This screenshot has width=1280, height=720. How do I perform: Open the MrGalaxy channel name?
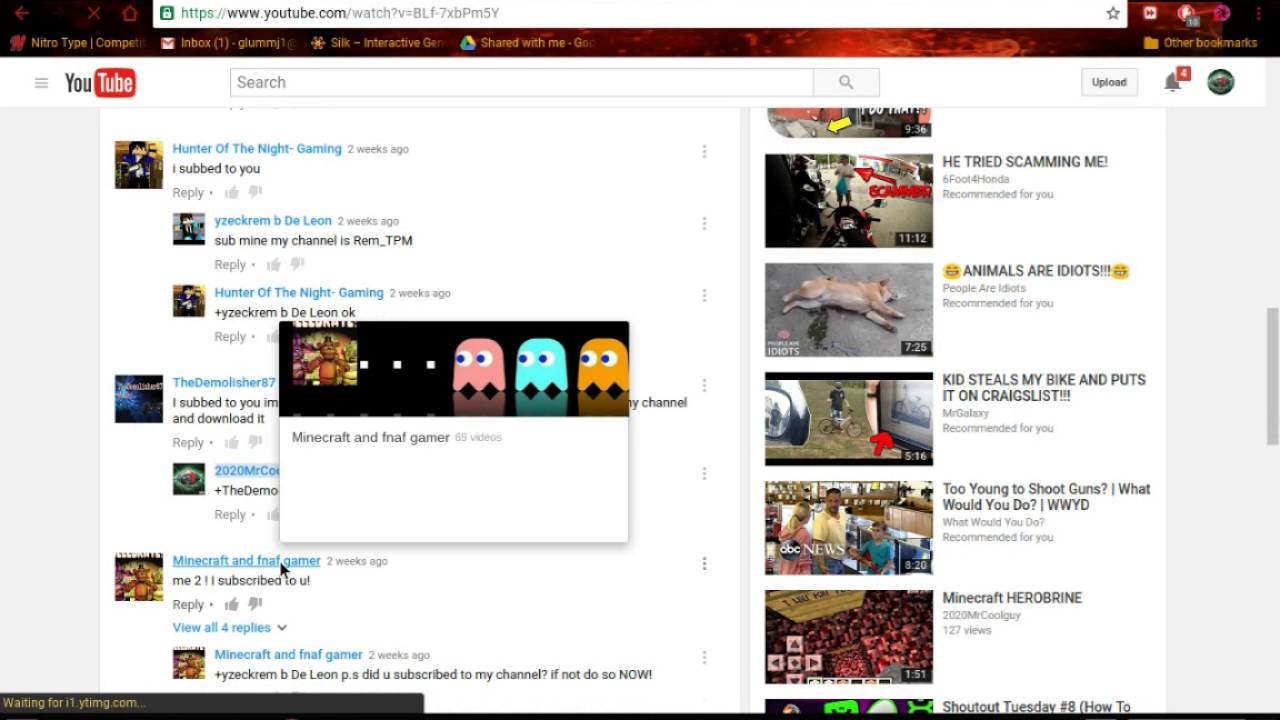(965, 413)
